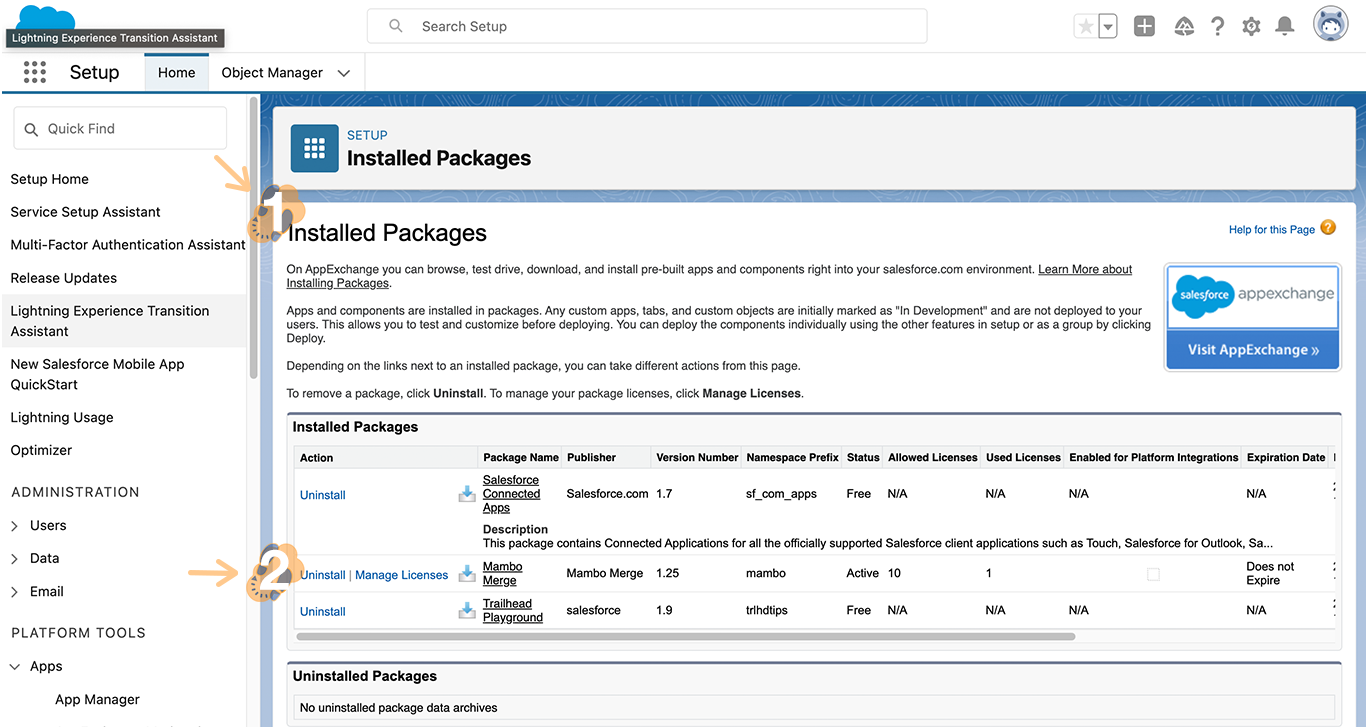
Task: Select the Home tab
Action: pyautogui.click(x=176, y=72)
